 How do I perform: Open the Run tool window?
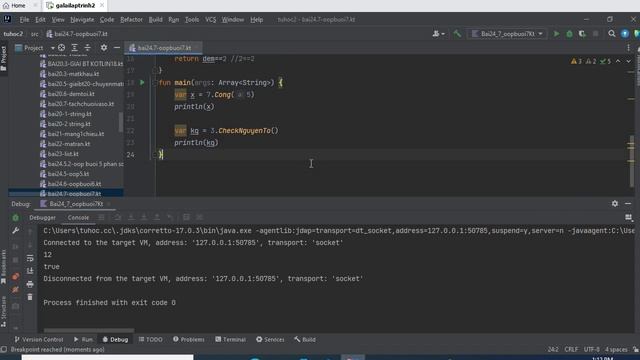tap(83, 339)
